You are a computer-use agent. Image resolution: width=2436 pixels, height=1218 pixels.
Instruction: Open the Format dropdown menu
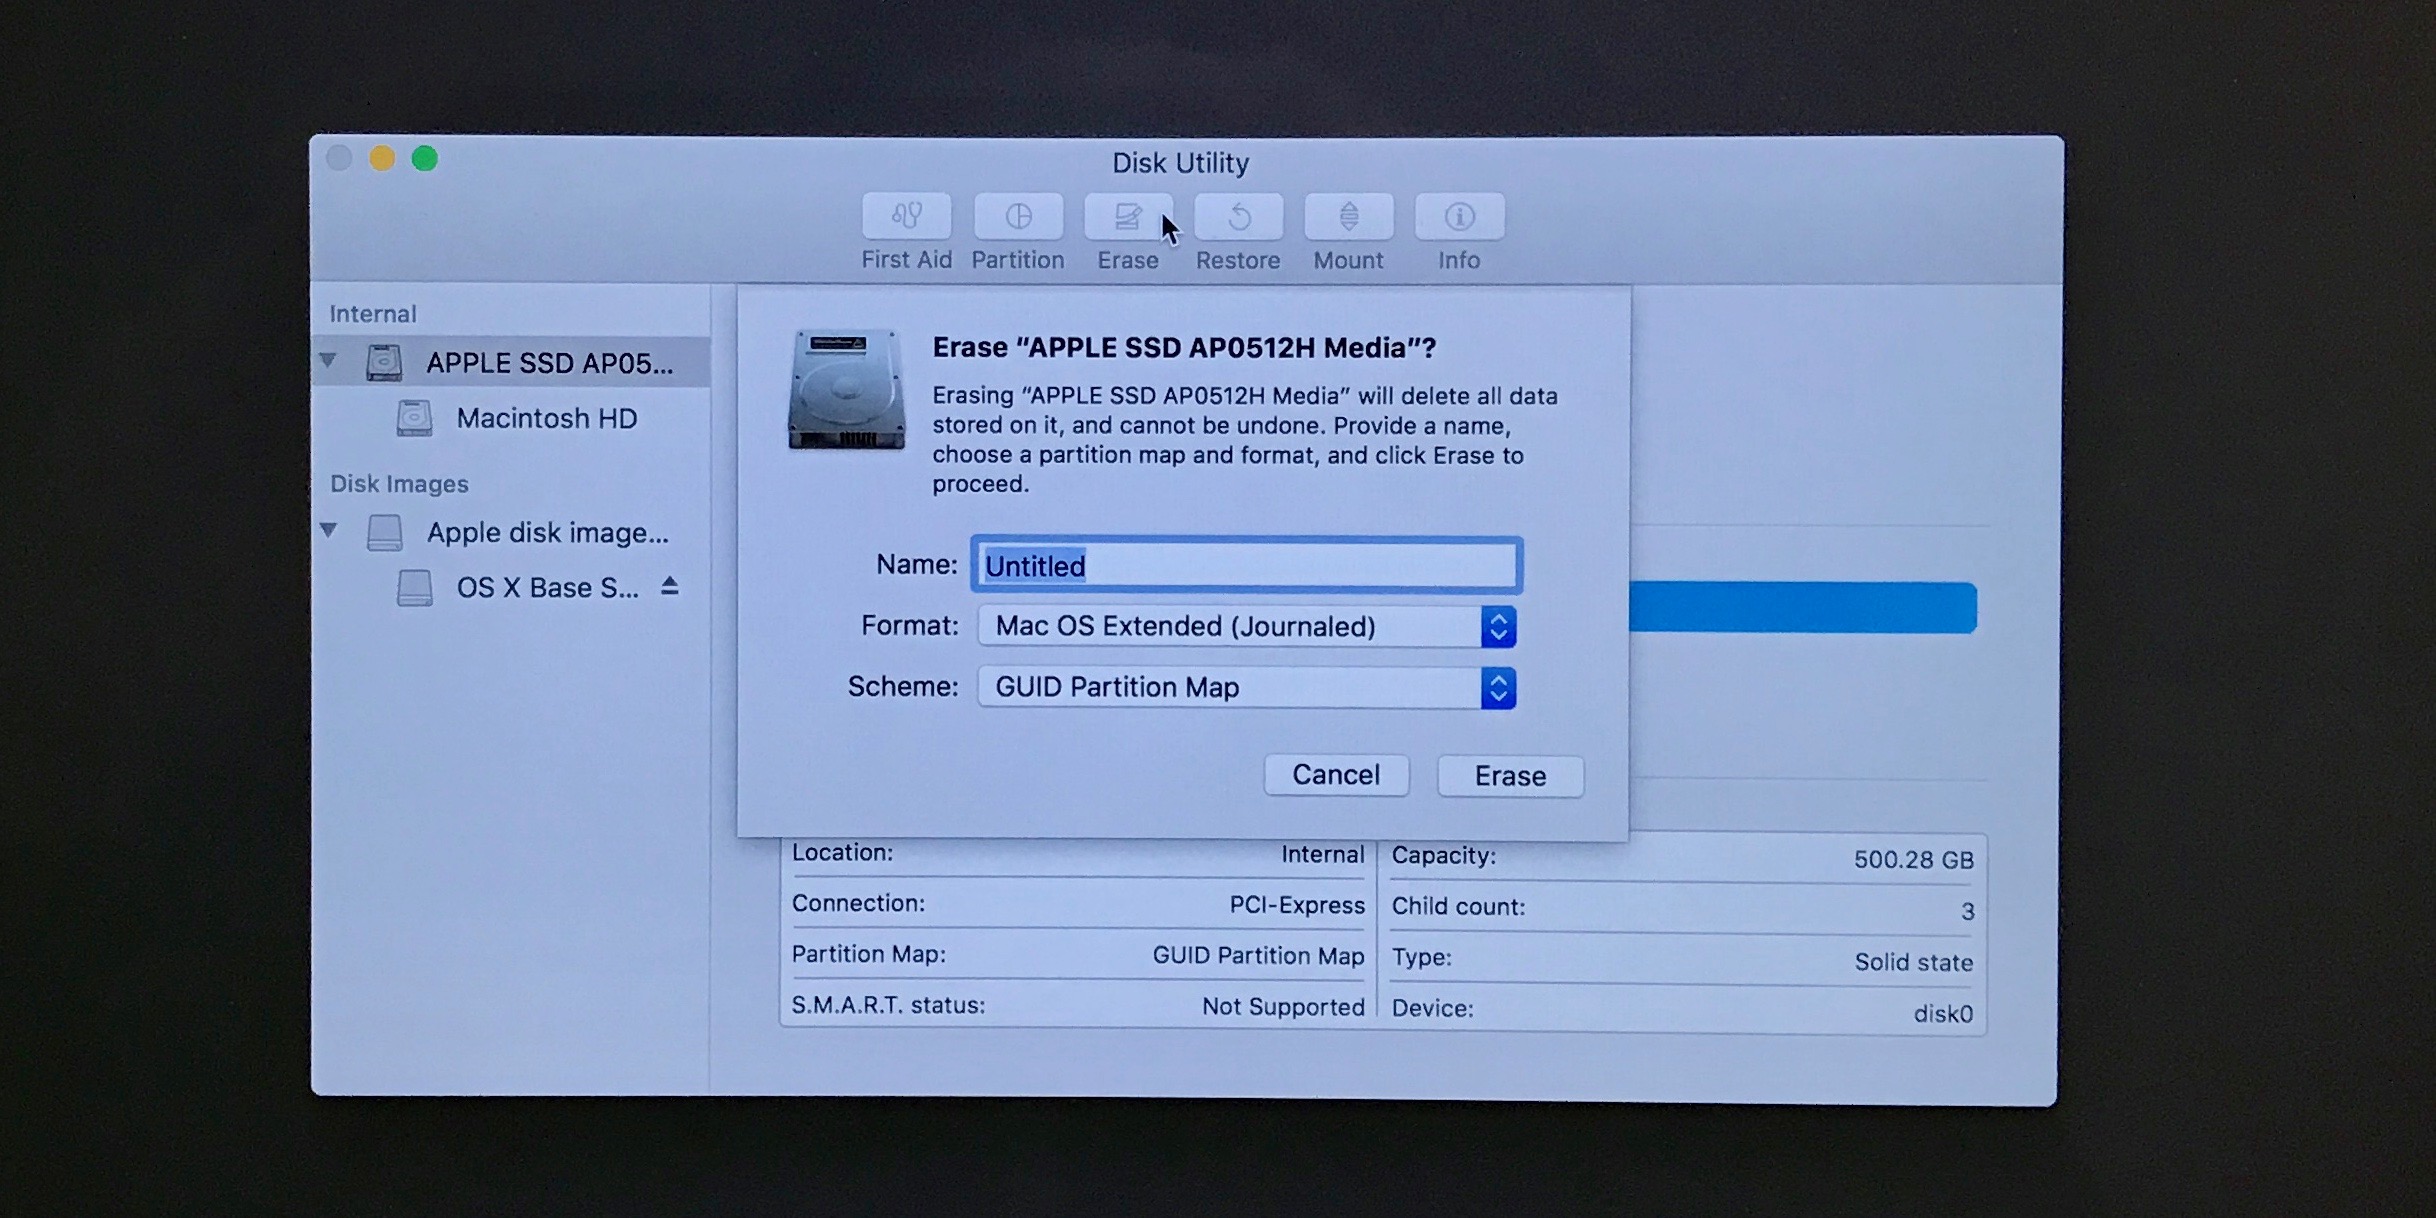[1497, 626]
